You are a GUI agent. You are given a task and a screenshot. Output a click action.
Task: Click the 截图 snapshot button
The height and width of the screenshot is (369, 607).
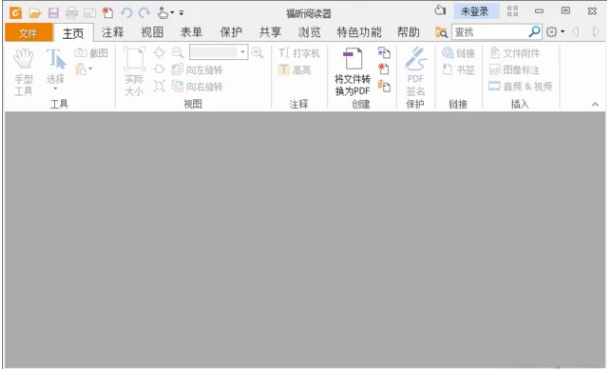(91, 53)
